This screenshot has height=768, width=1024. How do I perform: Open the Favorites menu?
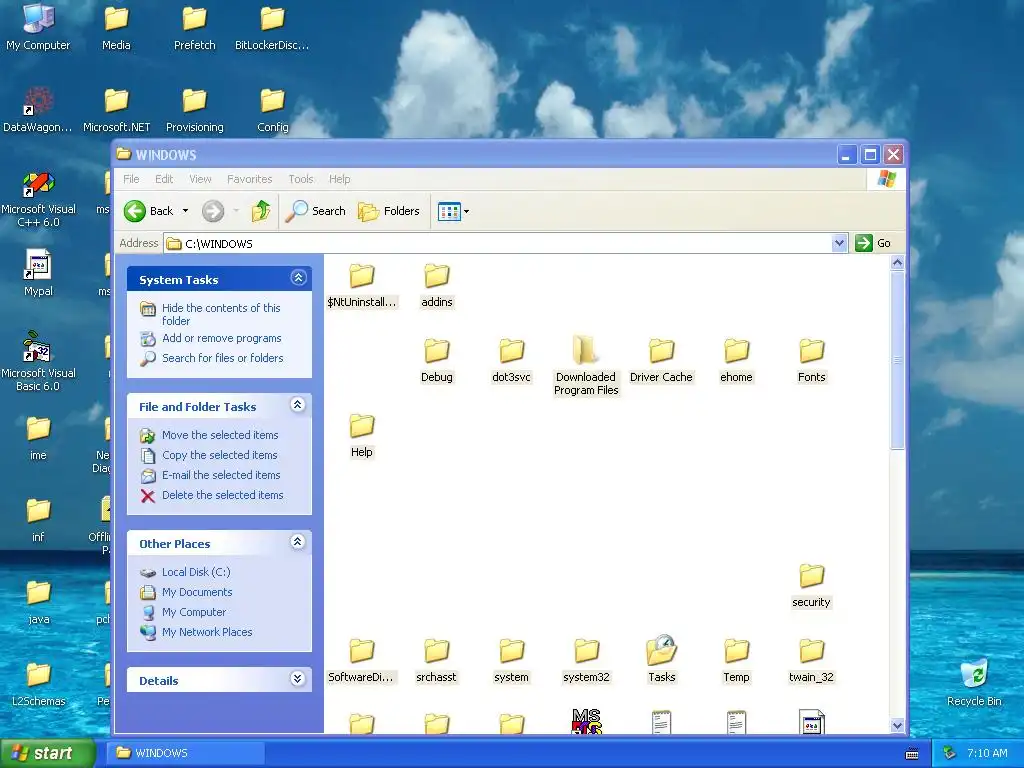pyautogui.click(x=249, y=179)
